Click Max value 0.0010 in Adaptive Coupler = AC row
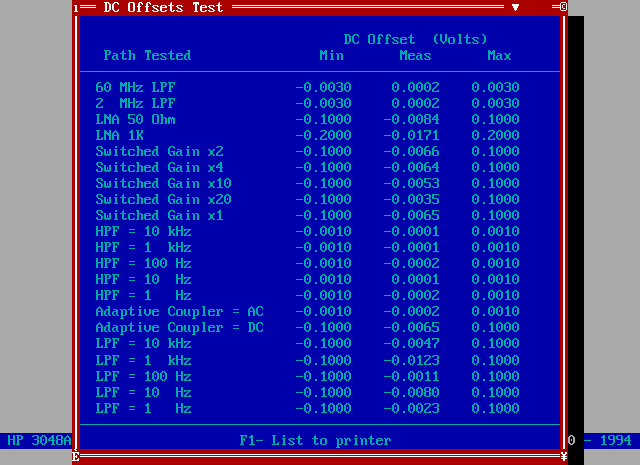The height and width of the screenshot is (465, 640). [x=495, y=311]
